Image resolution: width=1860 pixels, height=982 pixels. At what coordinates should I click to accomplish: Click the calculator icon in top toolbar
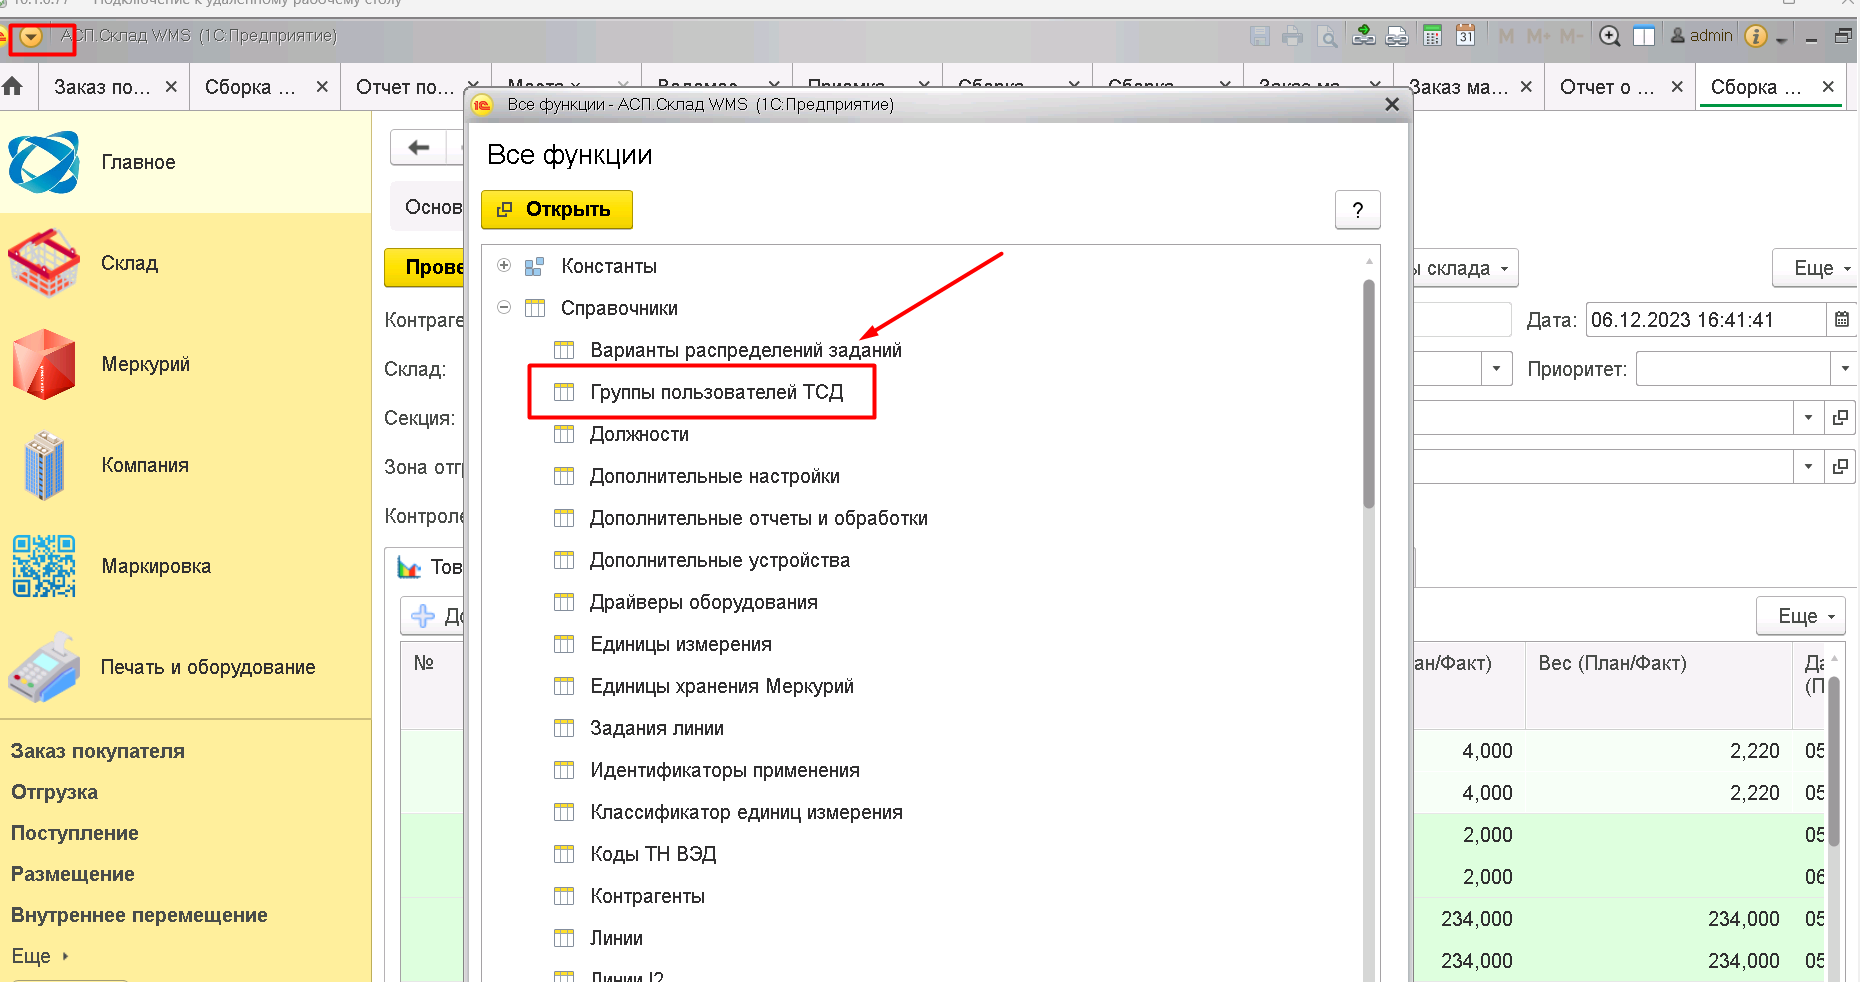1432,36
